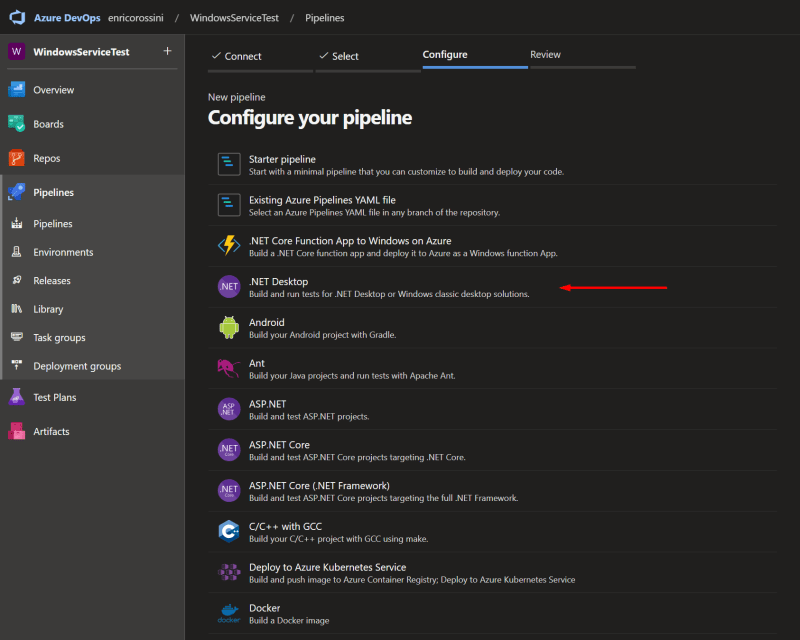
Task: Click the .NET Core Function App lightning icon
Action: click(x=229, y=245)
